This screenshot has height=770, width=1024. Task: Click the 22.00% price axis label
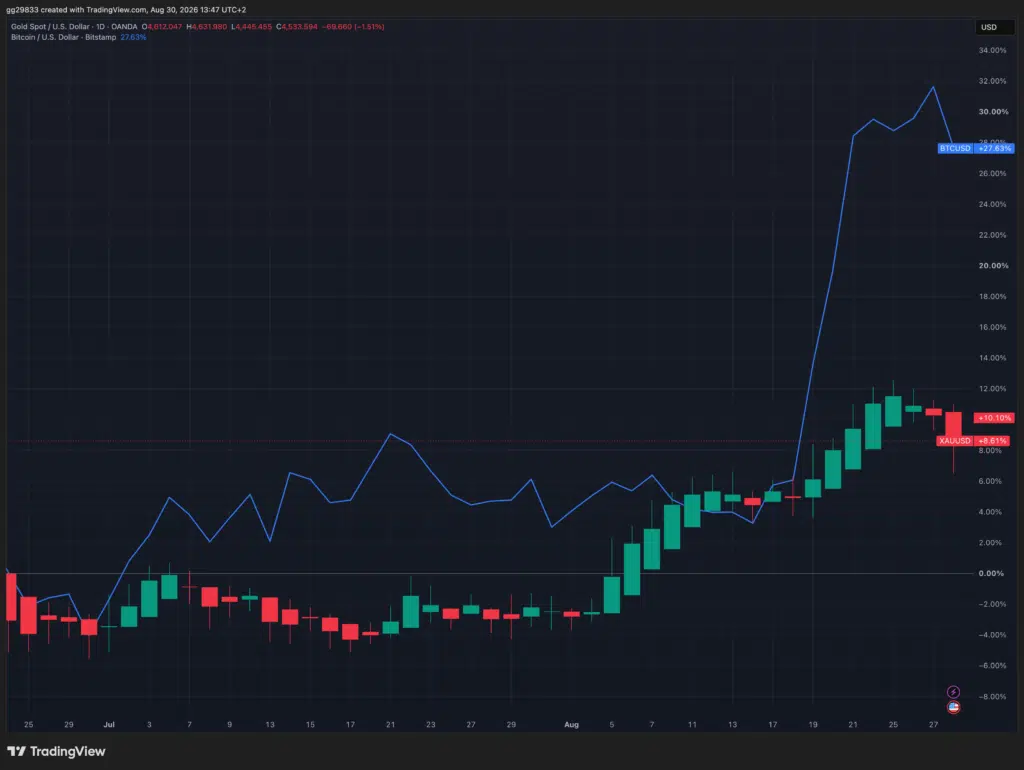pos(992,234)
